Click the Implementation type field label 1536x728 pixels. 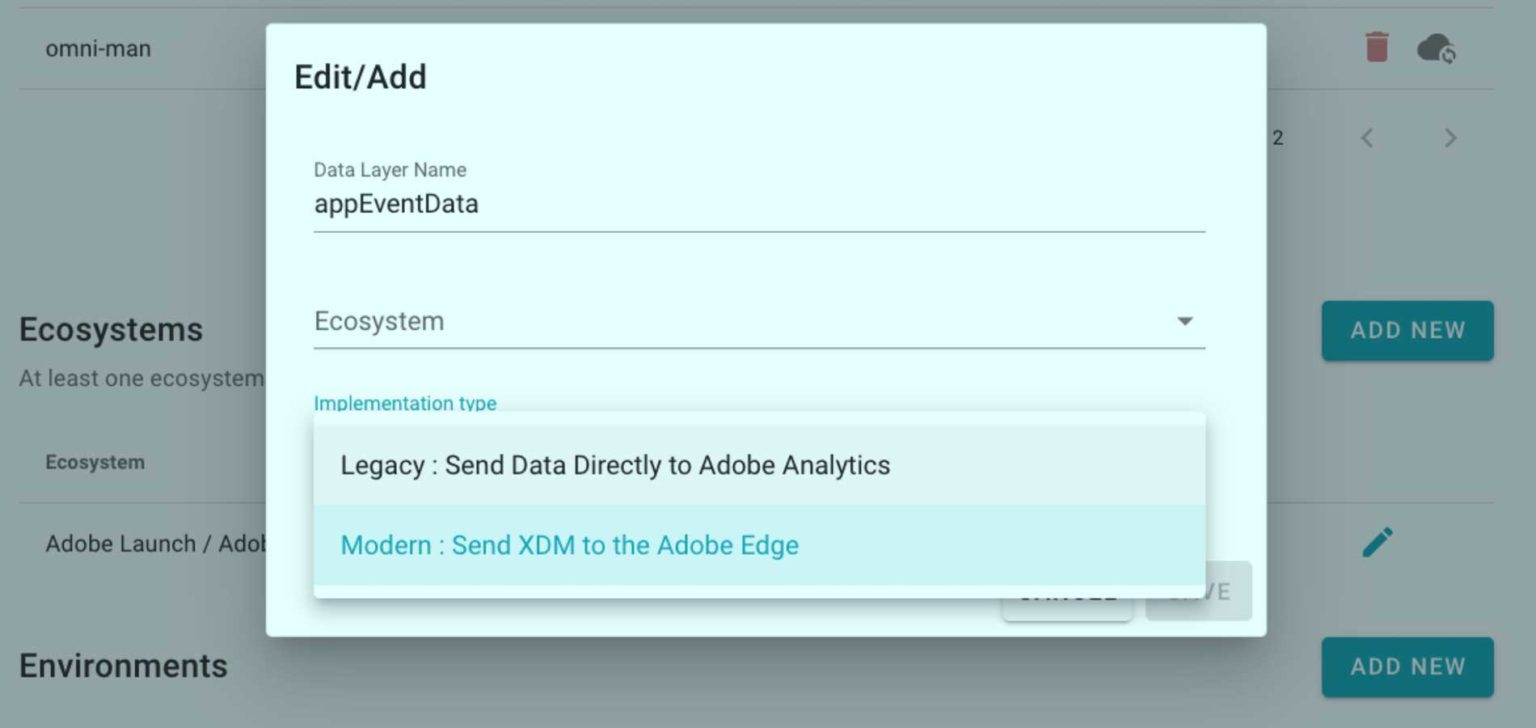[x=405, y=403]
